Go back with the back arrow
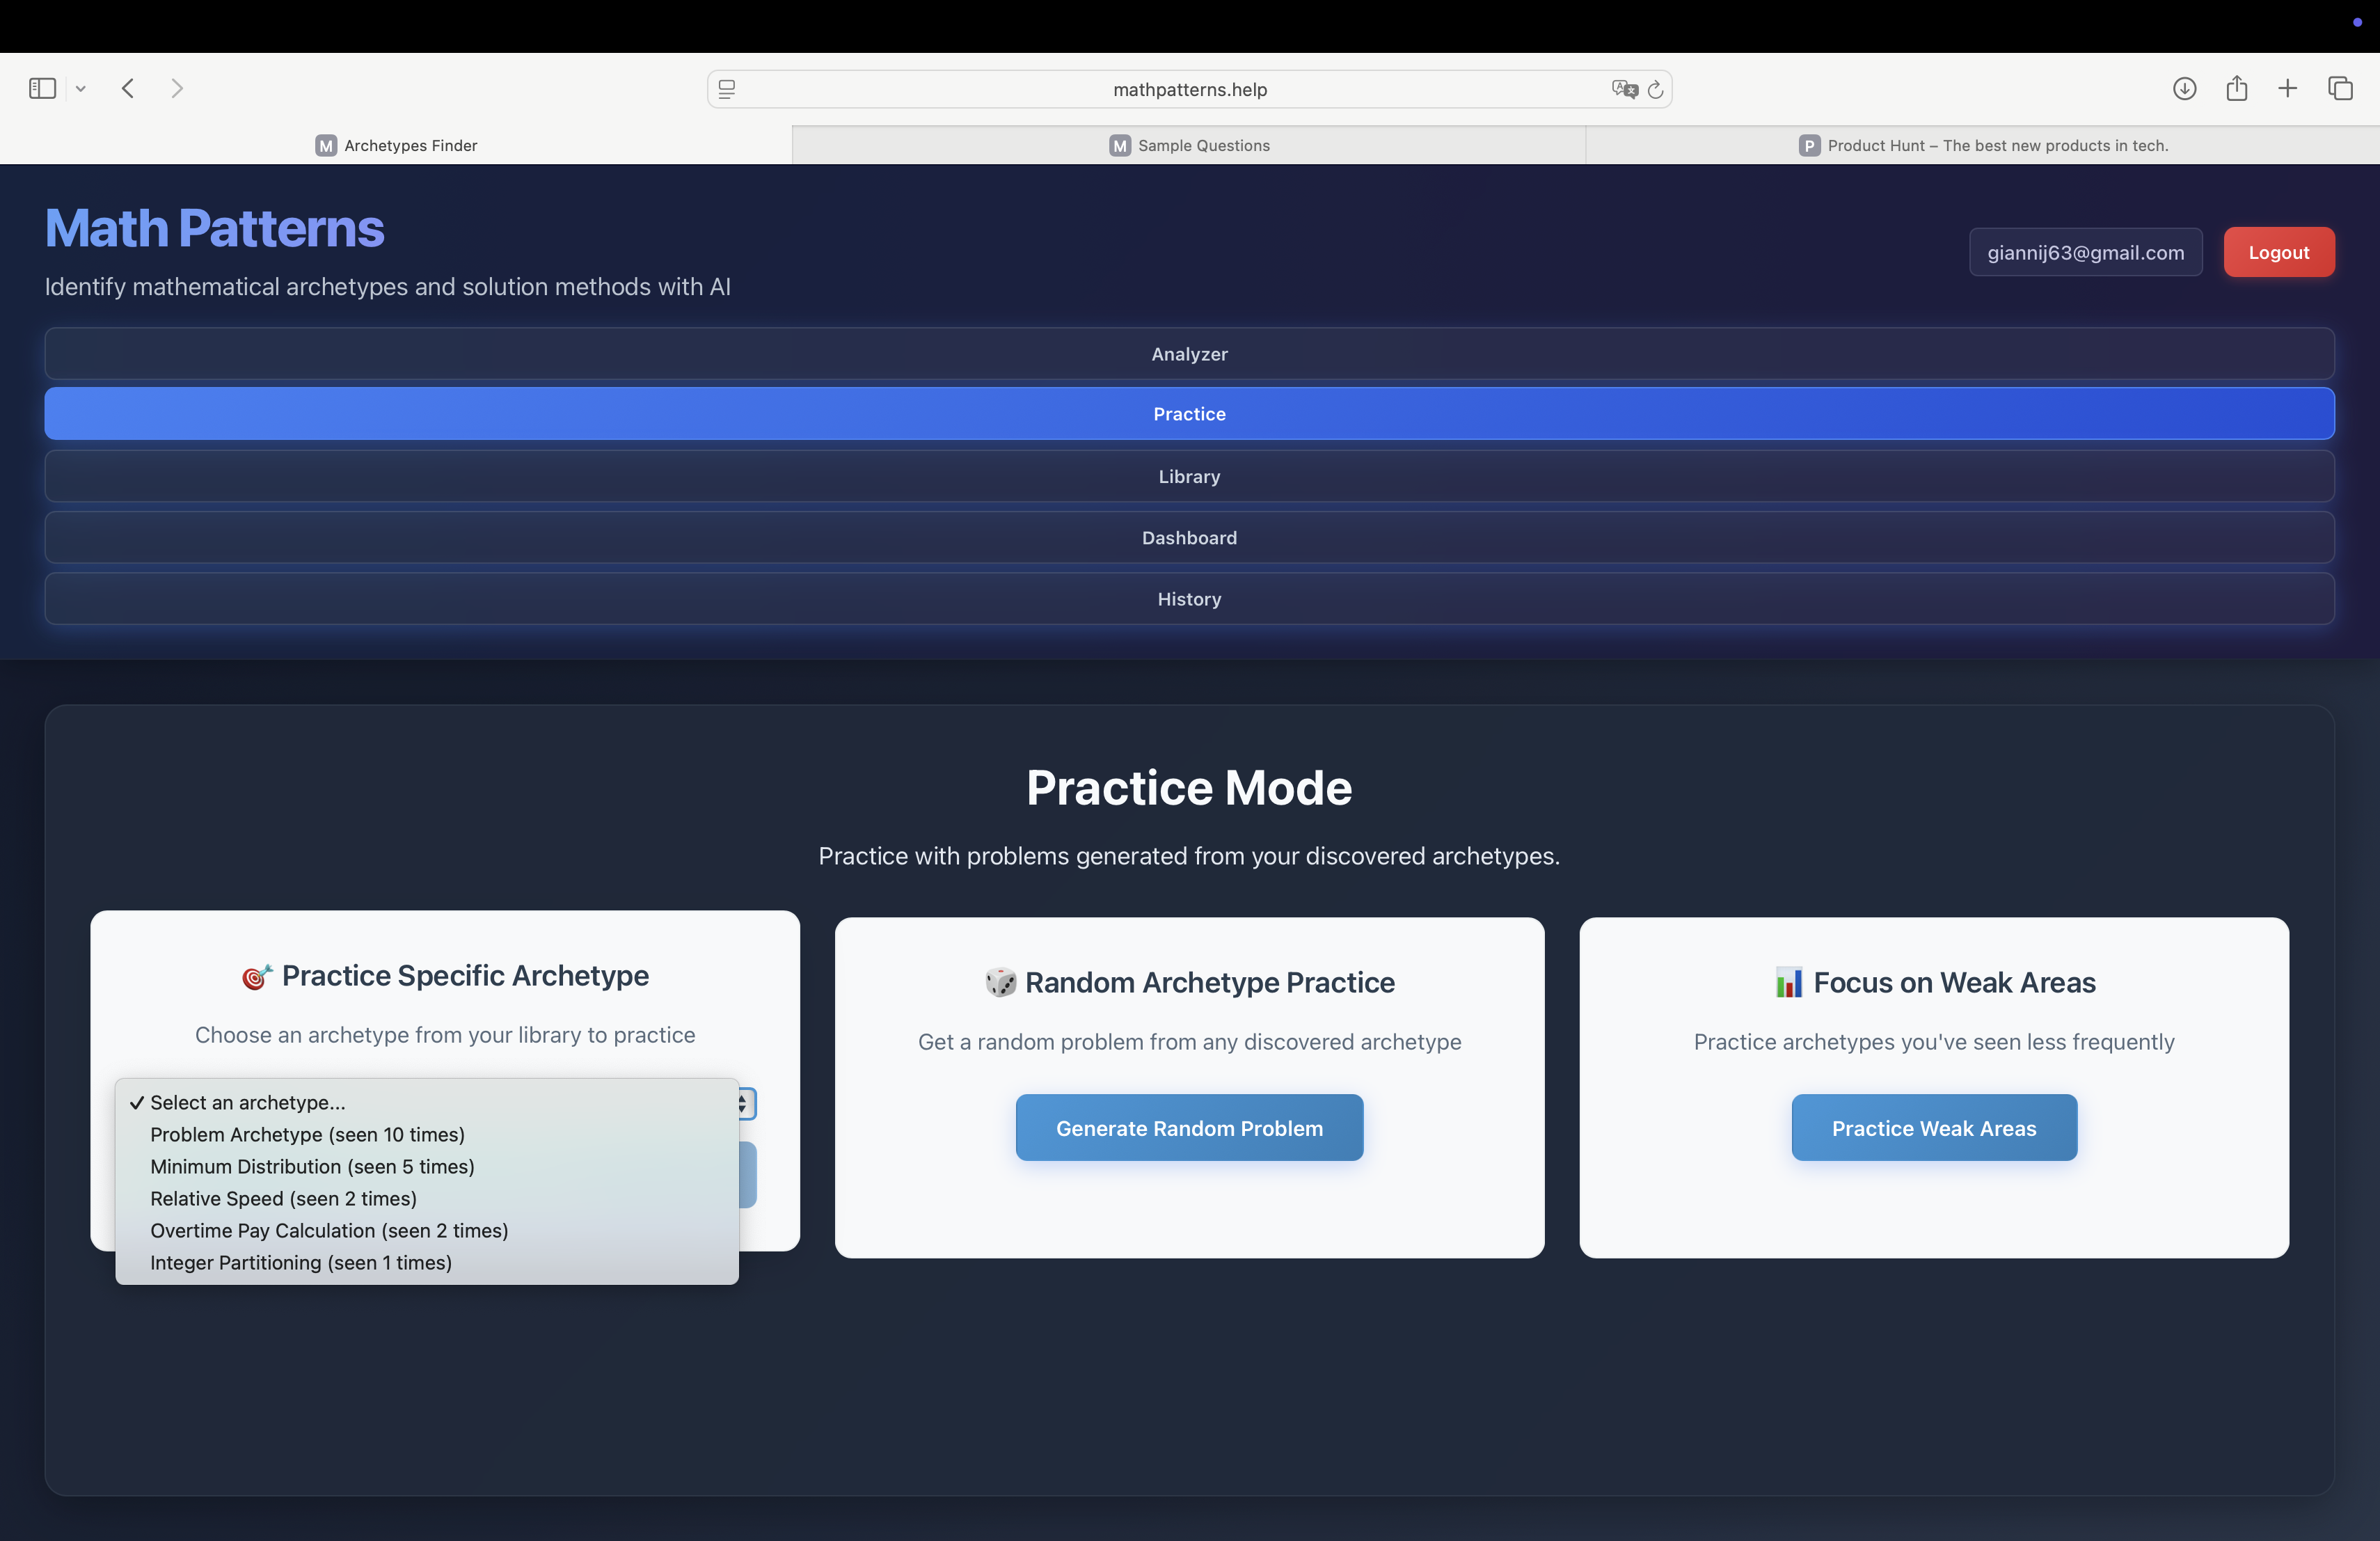Screen dimensions: 2380x1541 [x=128, y=89]
